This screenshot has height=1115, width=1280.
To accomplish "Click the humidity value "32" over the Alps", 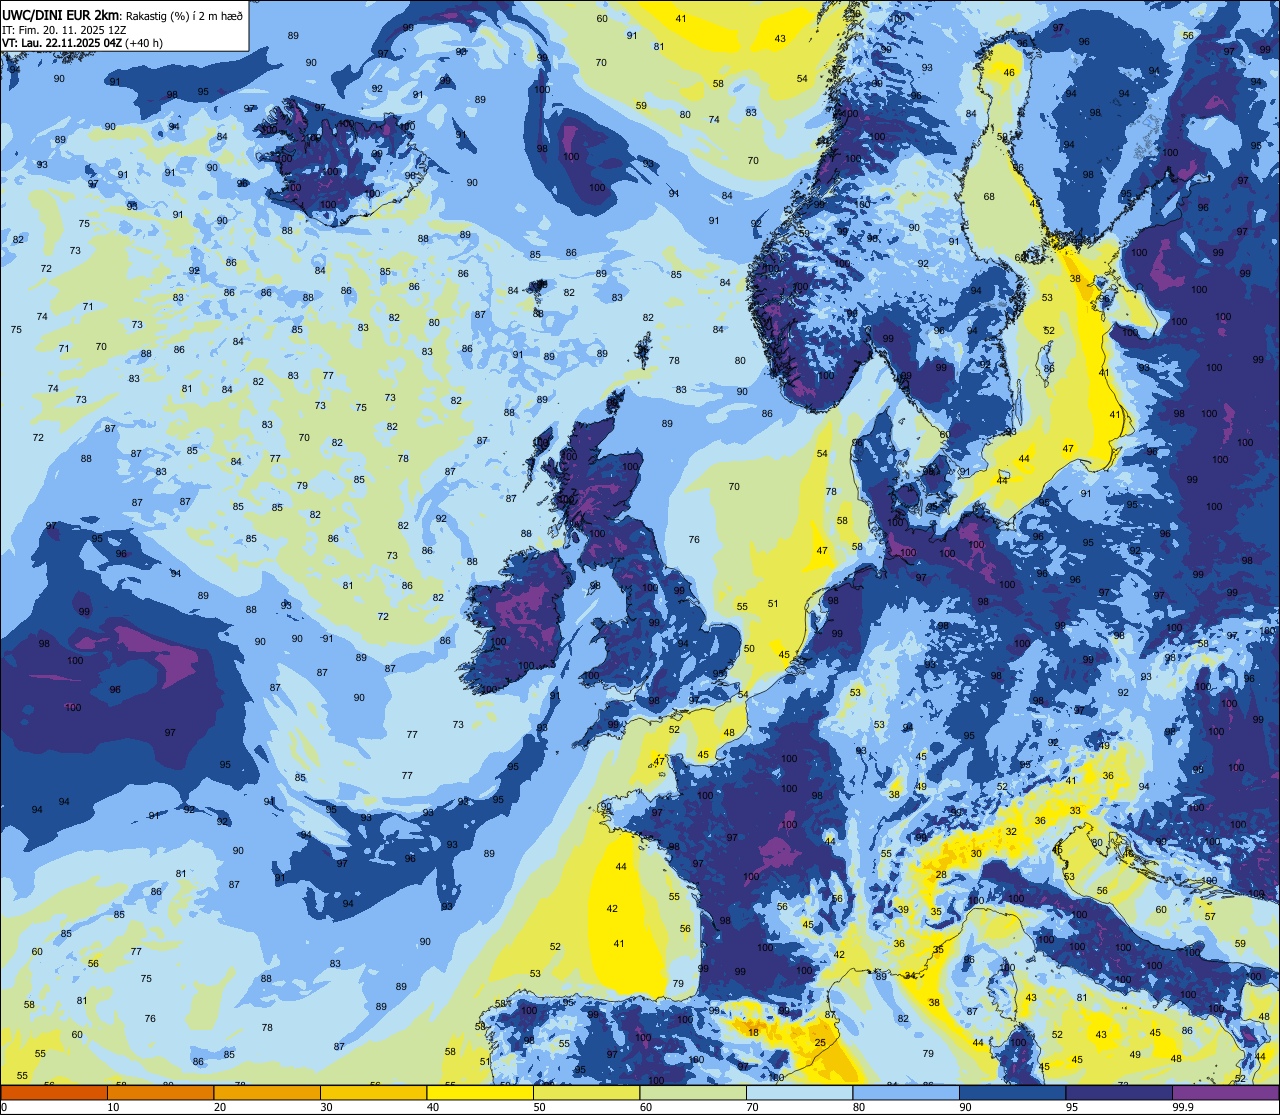I will (1012, 832).
